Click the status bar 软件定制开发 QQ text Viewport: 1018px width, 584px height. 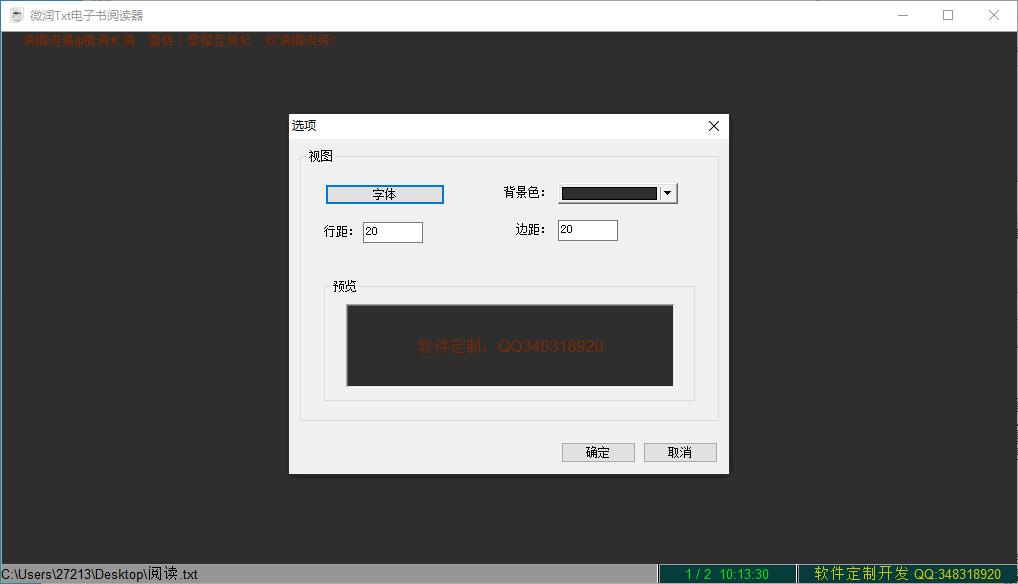908,574
